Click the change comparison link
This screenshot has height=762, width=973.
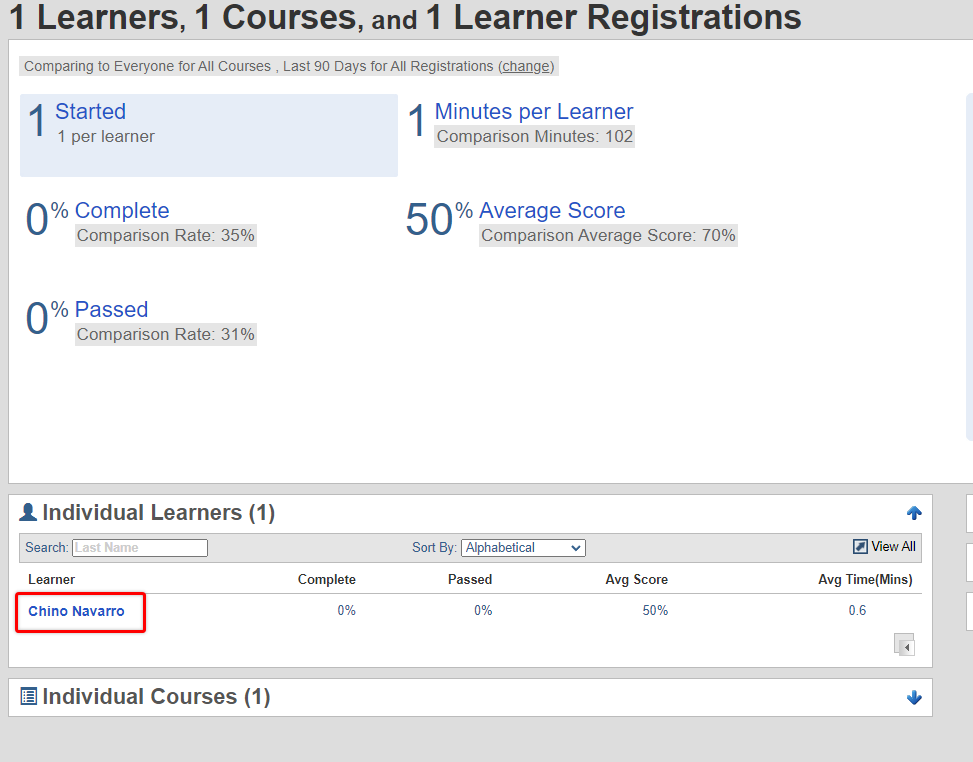point(526,66)
